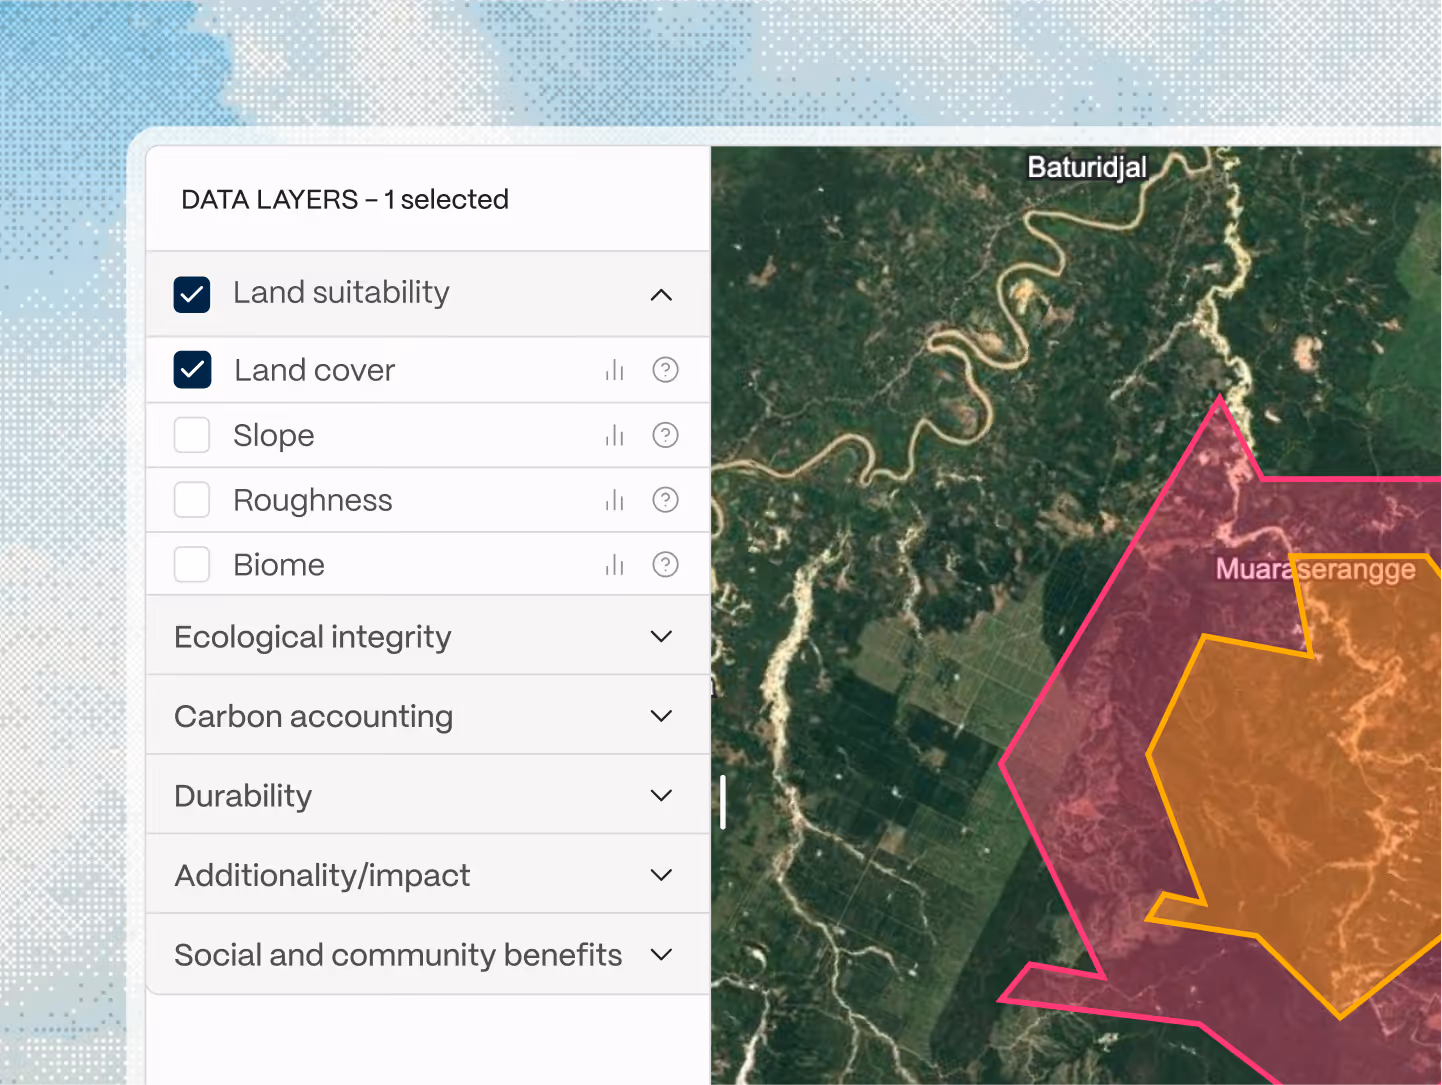View the Roughness bar chart icon
The width and height of the screenshot is (1442, 1085).
point(615,501)
